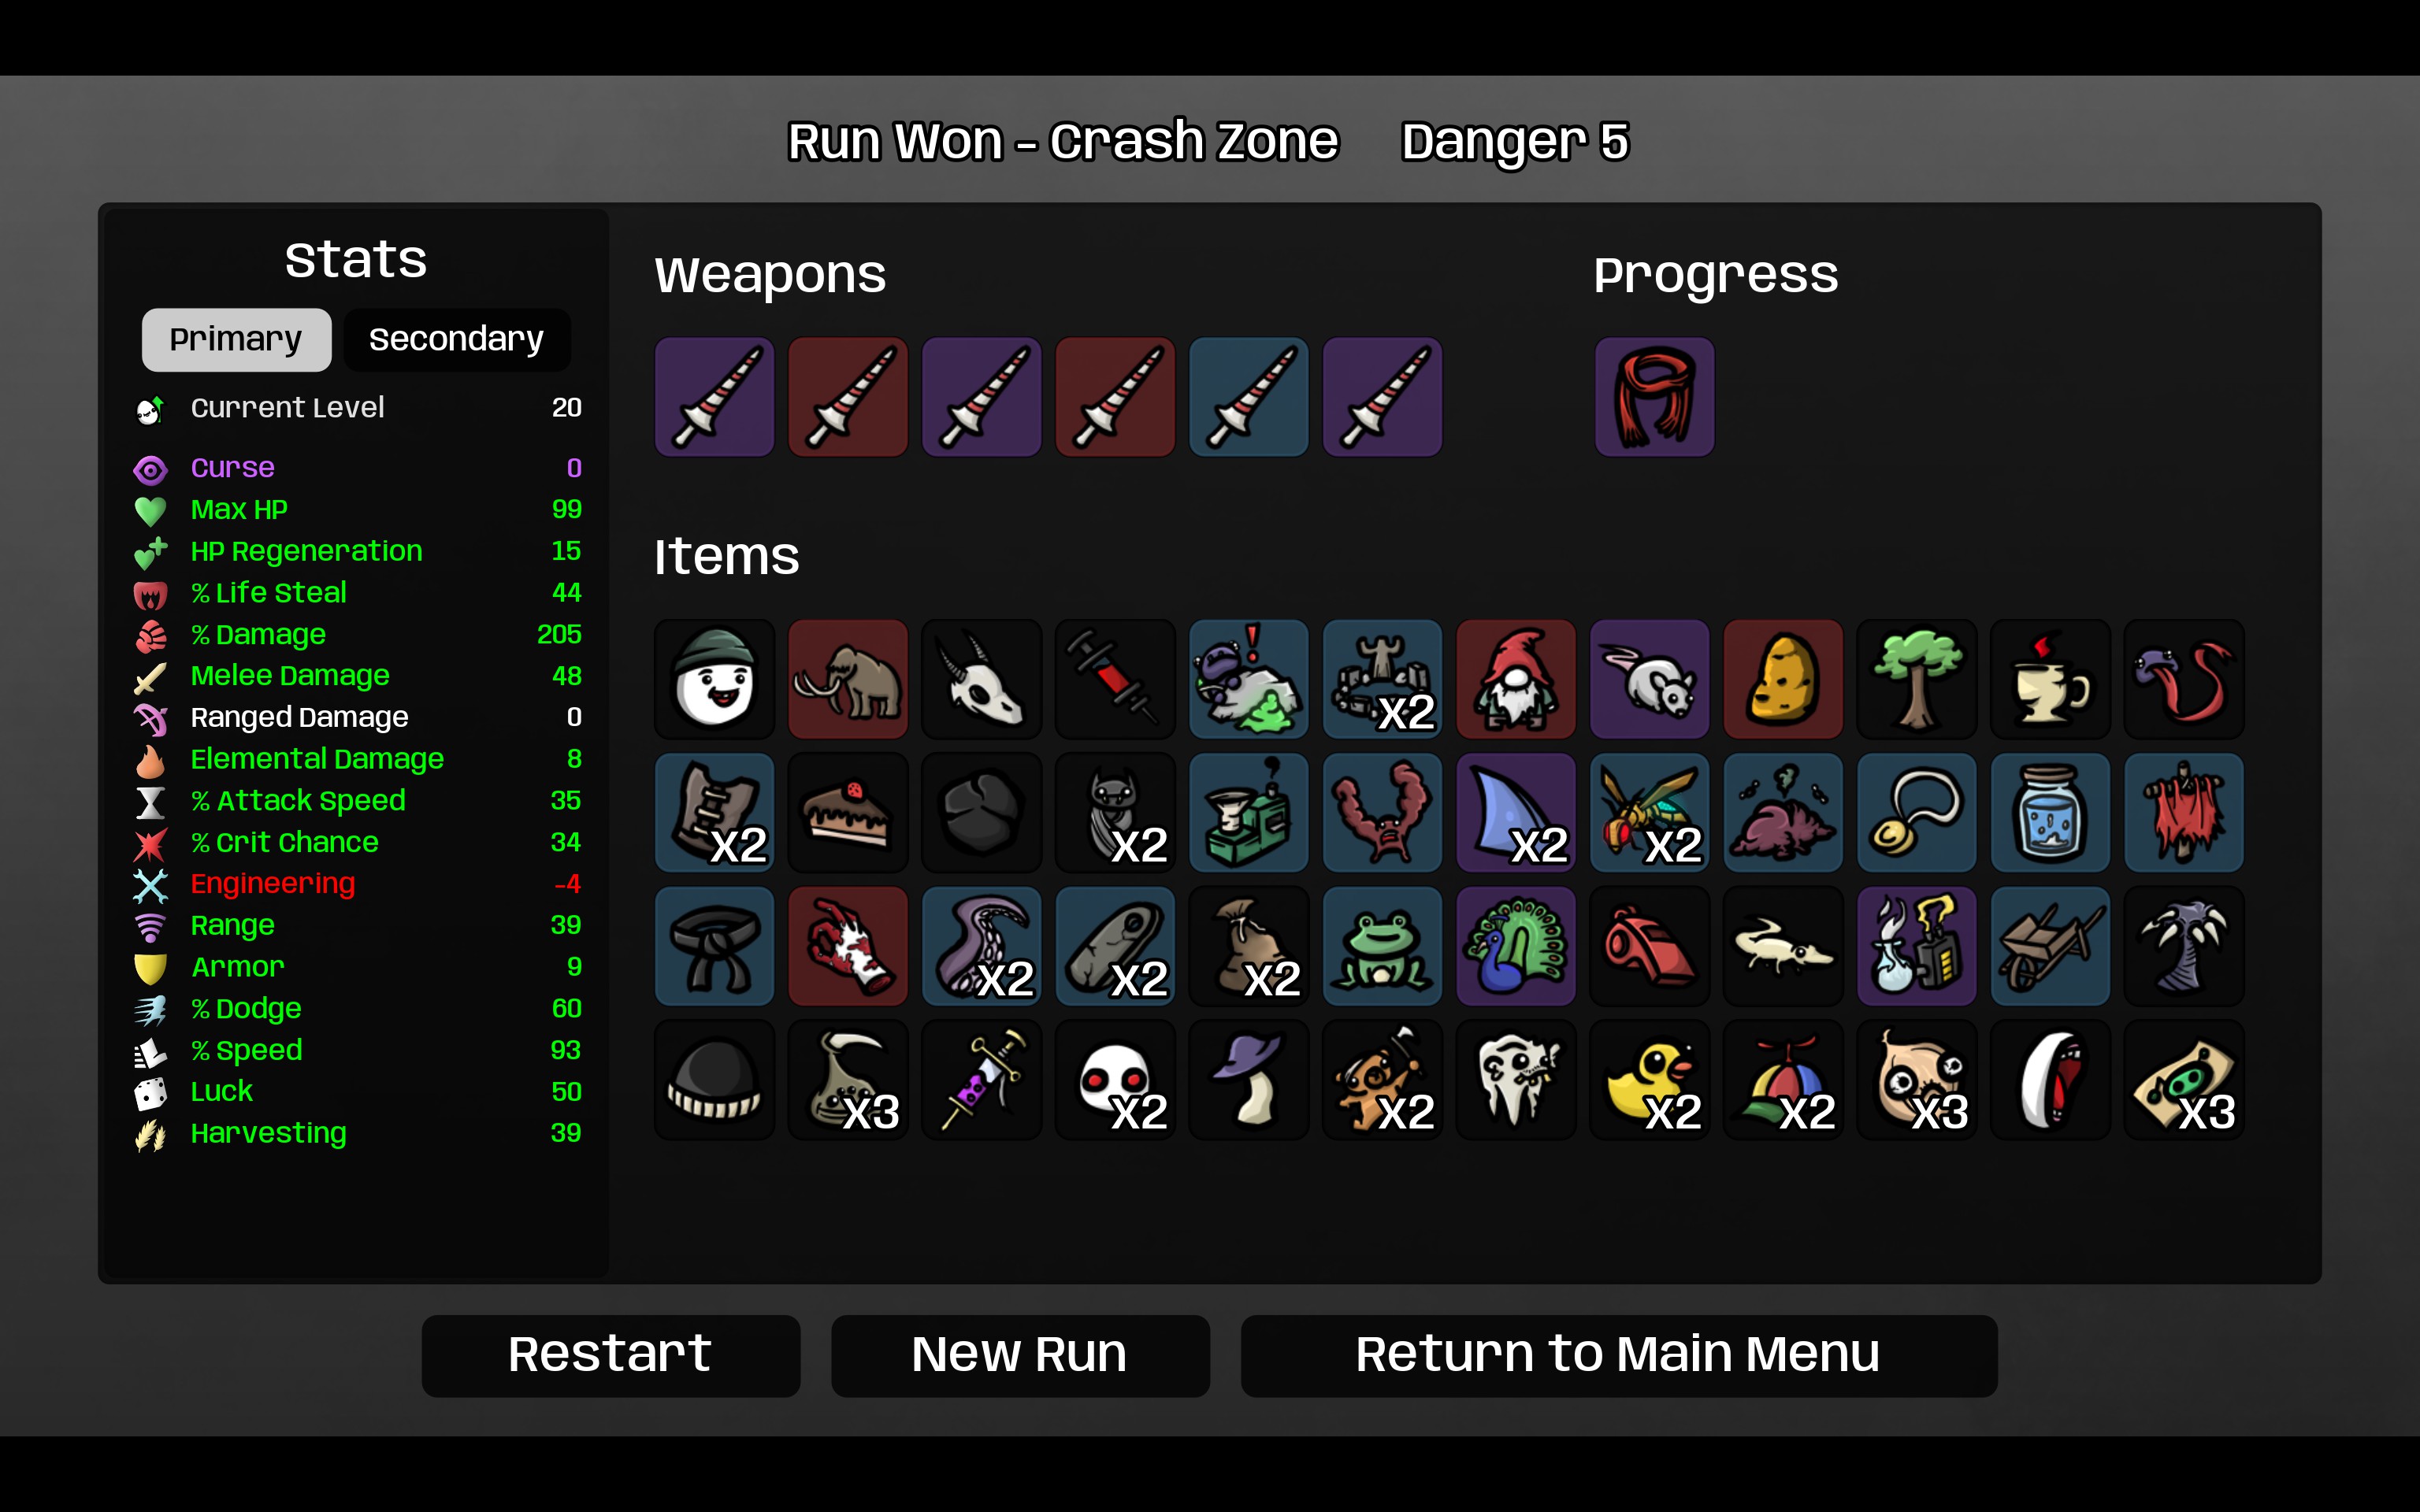Select the blue-background sword weapon
Image resolution: width=2420 pixels, height=1512 pixels.
point(1248,397)
